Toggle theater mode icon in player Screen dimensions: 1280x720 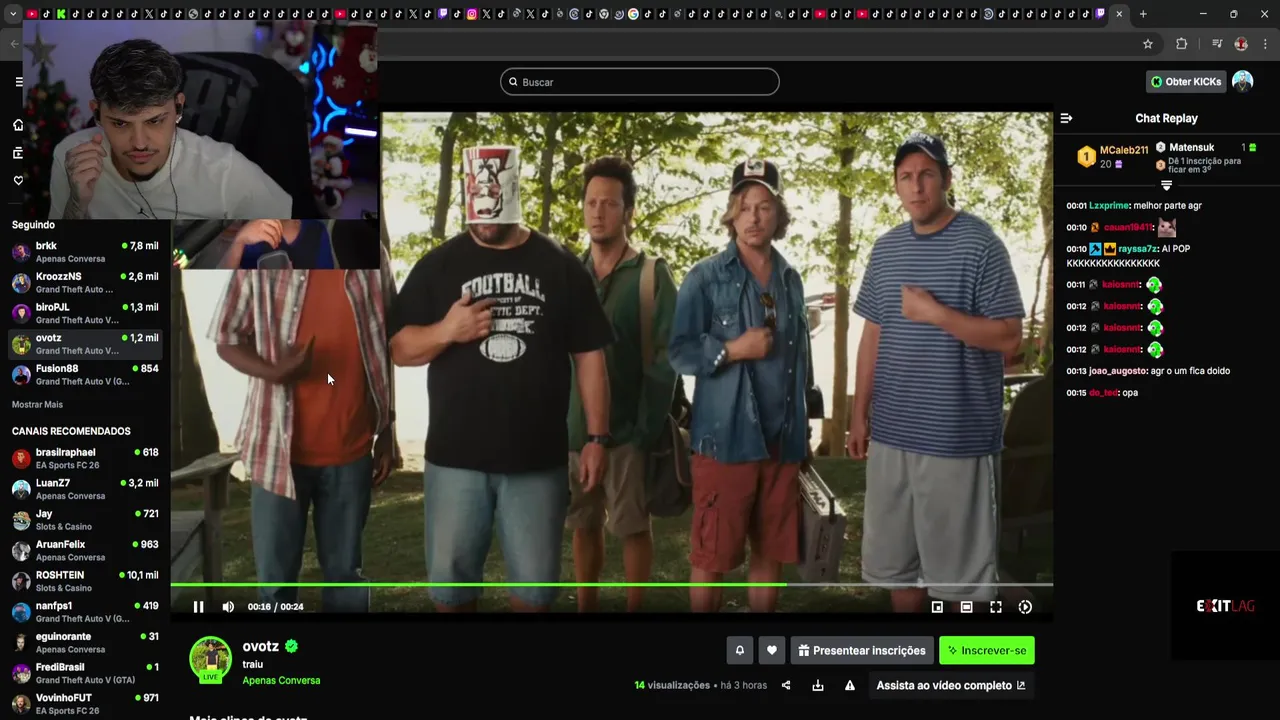pyautogui.click(x=966, y=607)
